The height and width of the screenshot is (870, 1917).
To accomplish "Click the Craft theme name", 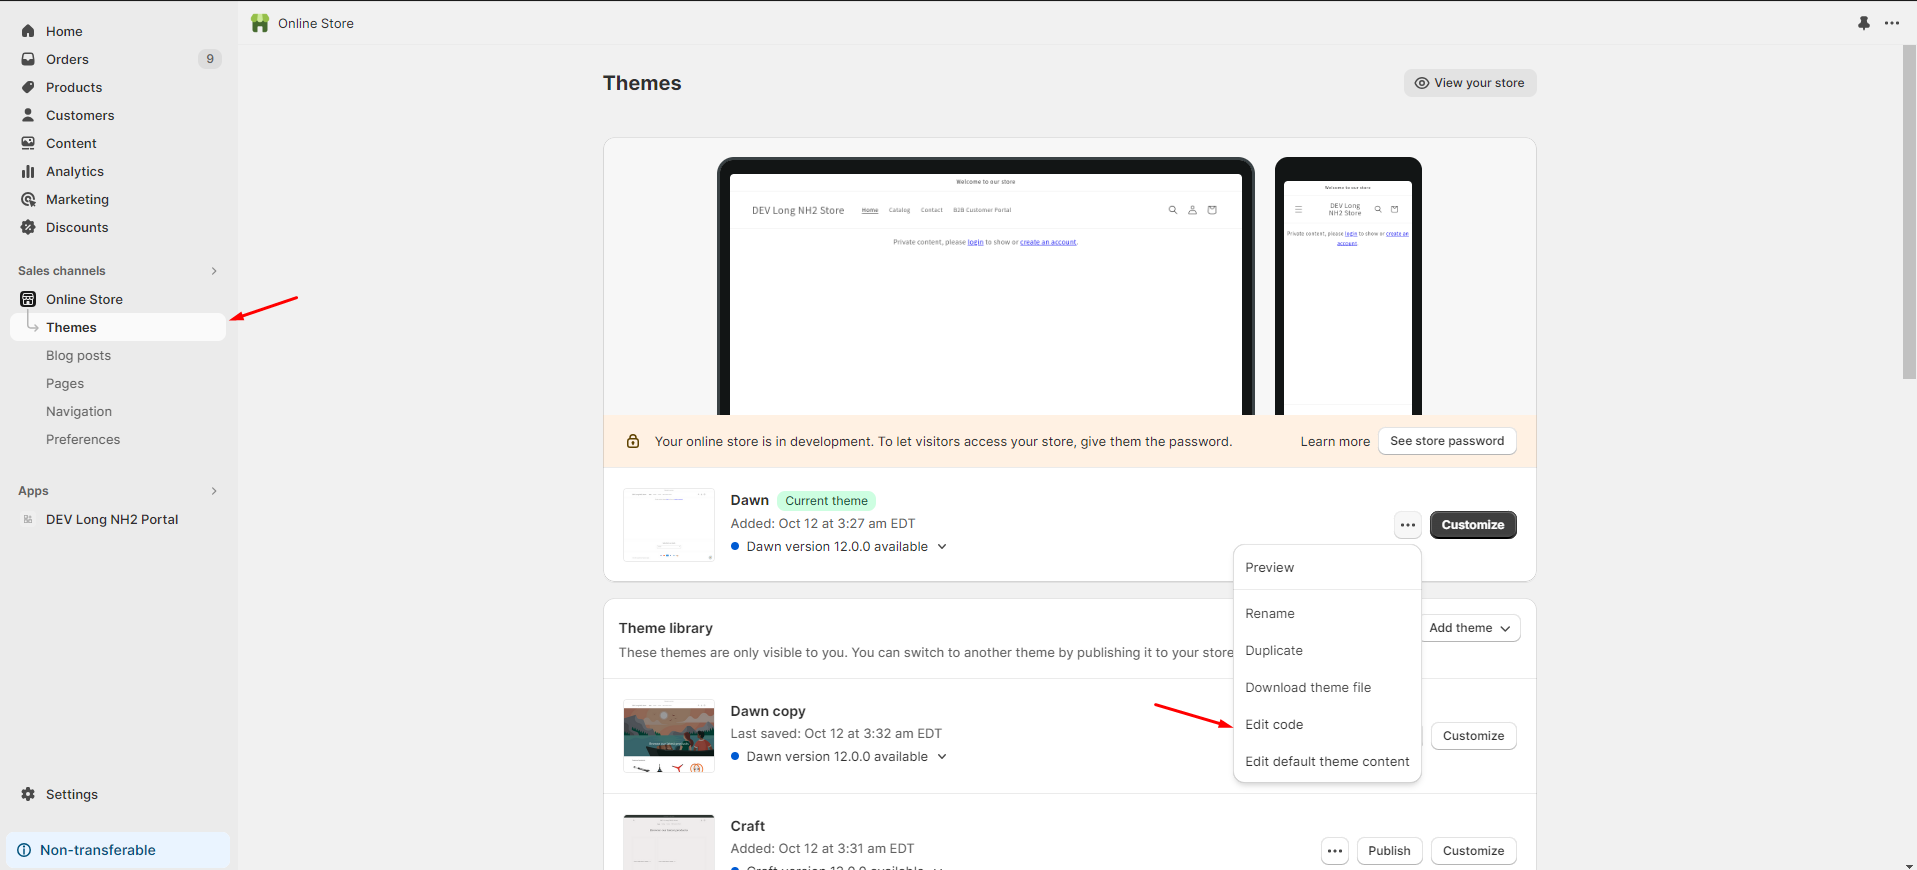I will click(748, 826).
